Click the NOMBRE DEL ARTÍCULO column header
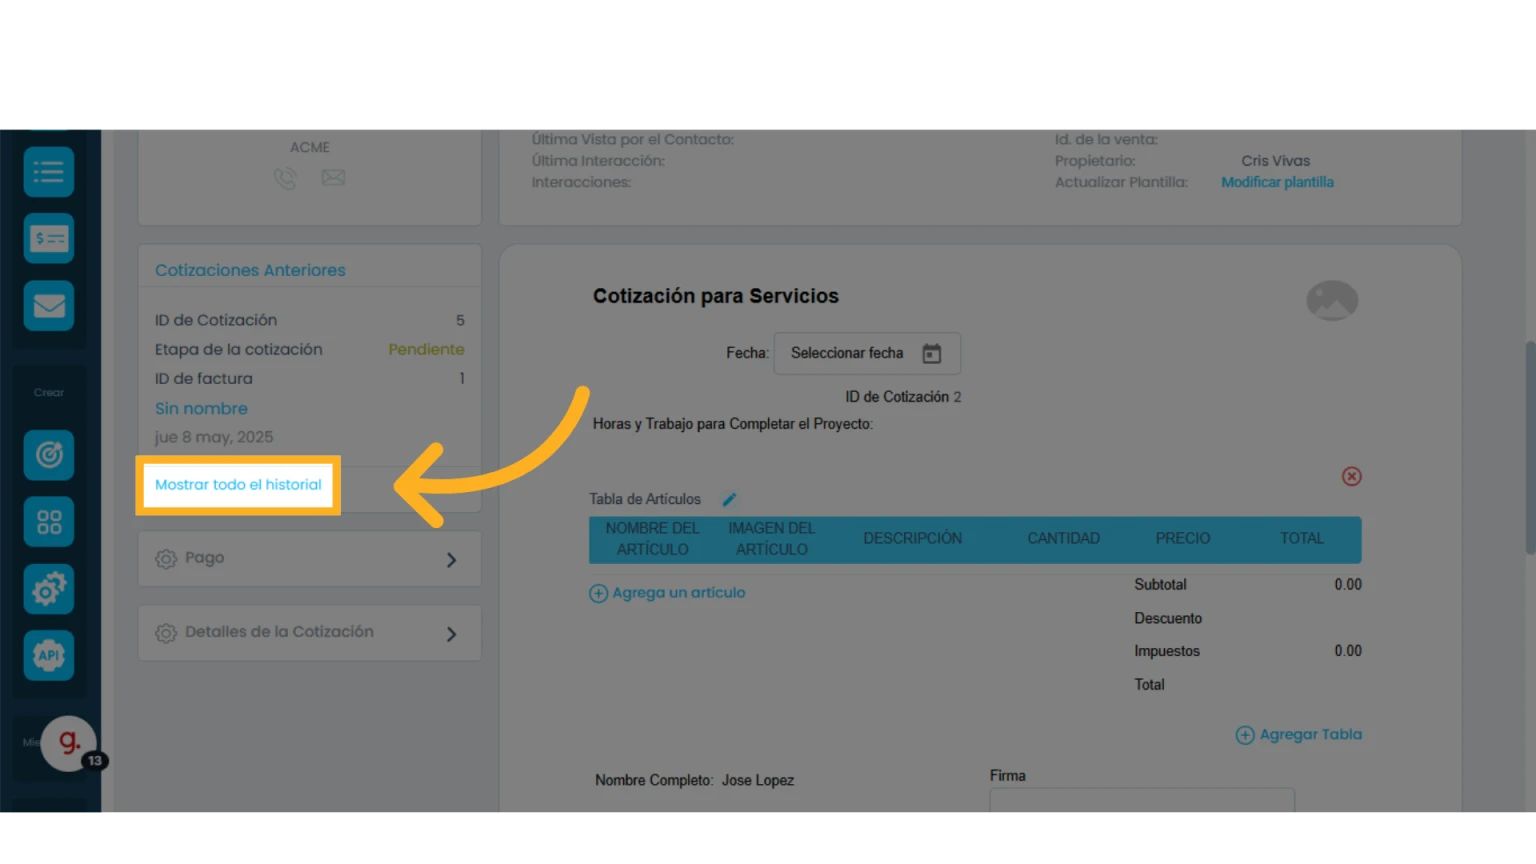This screenshot has height=864, width=1536. click(652, 539)
